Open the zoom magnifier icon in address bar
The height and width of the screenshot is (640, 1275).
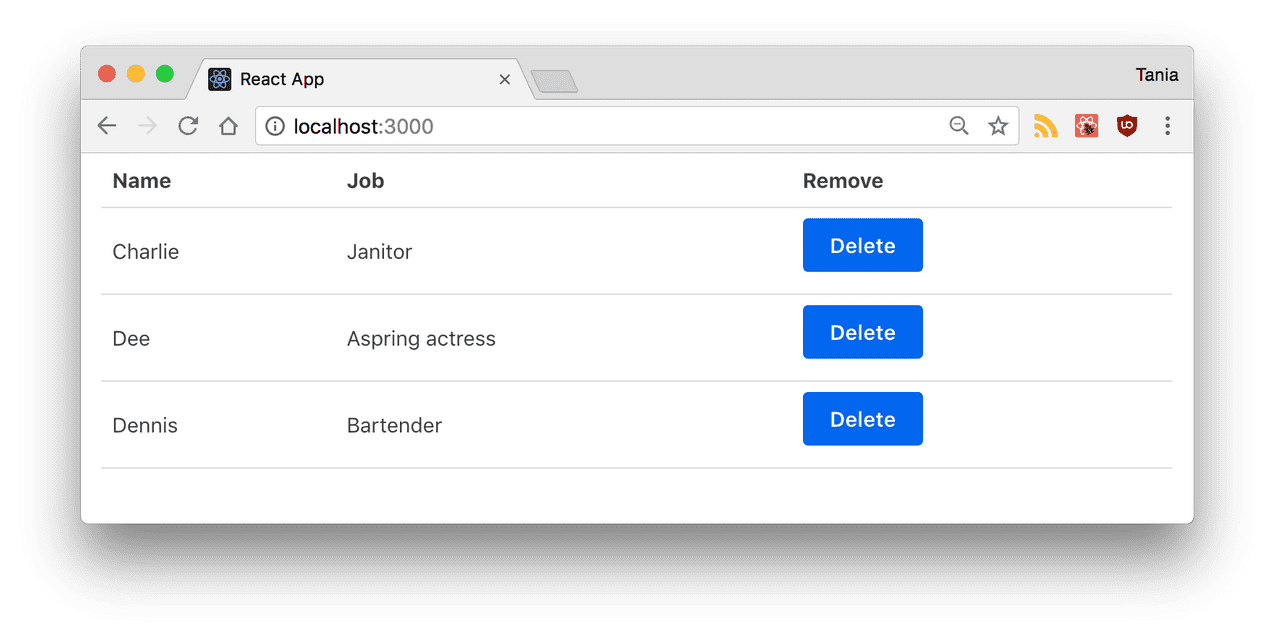tap(958, 126)
